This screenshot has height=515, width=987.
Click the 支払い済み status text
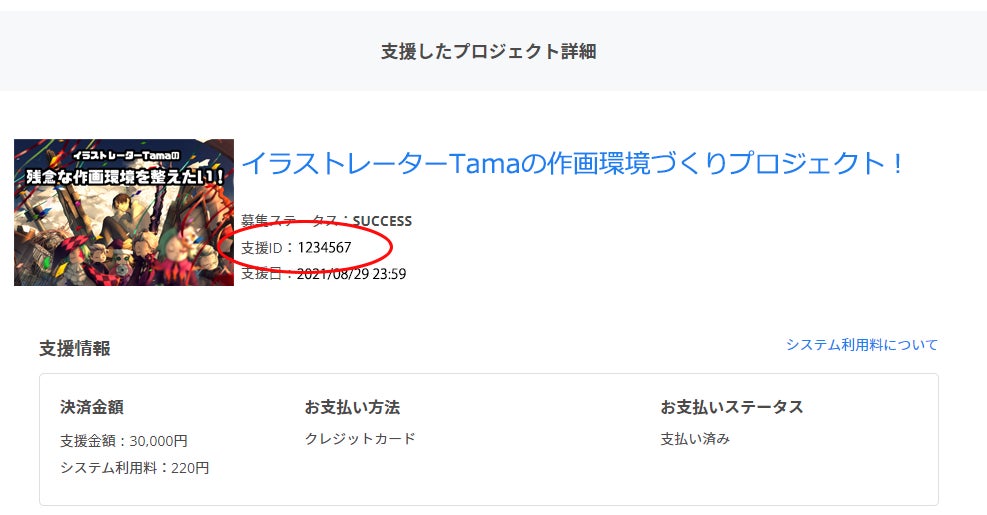point(695,438)
